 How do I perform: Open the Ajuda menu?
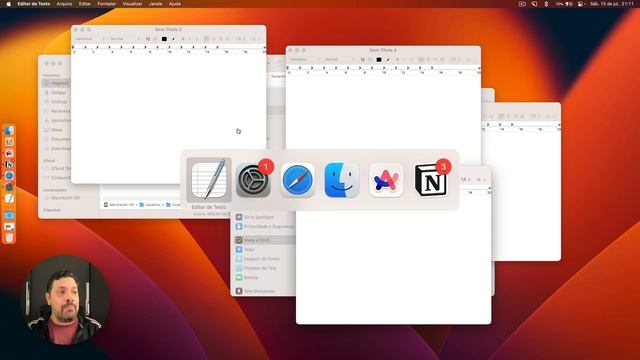(x=175, y=4)
